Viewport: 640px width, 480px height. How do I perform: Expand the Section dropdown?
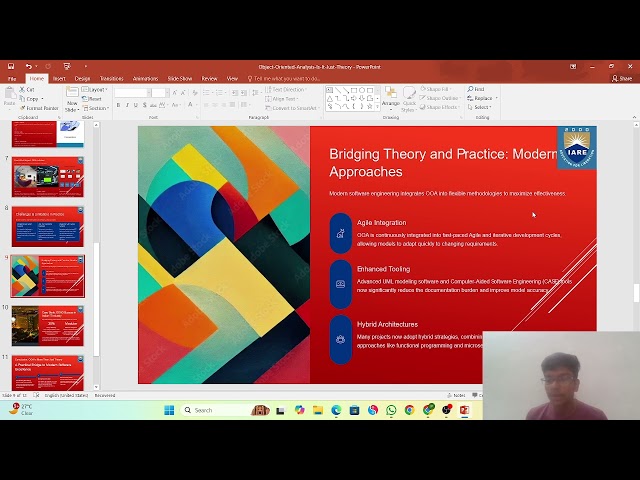point(96,108)
